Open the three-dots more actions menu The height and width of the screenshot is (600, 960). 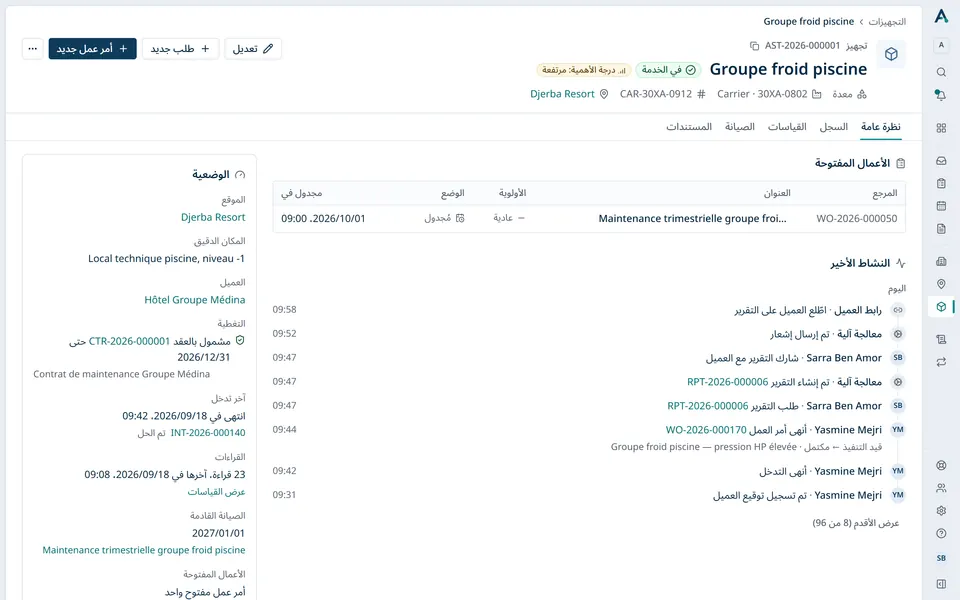(x=32, y=48)
